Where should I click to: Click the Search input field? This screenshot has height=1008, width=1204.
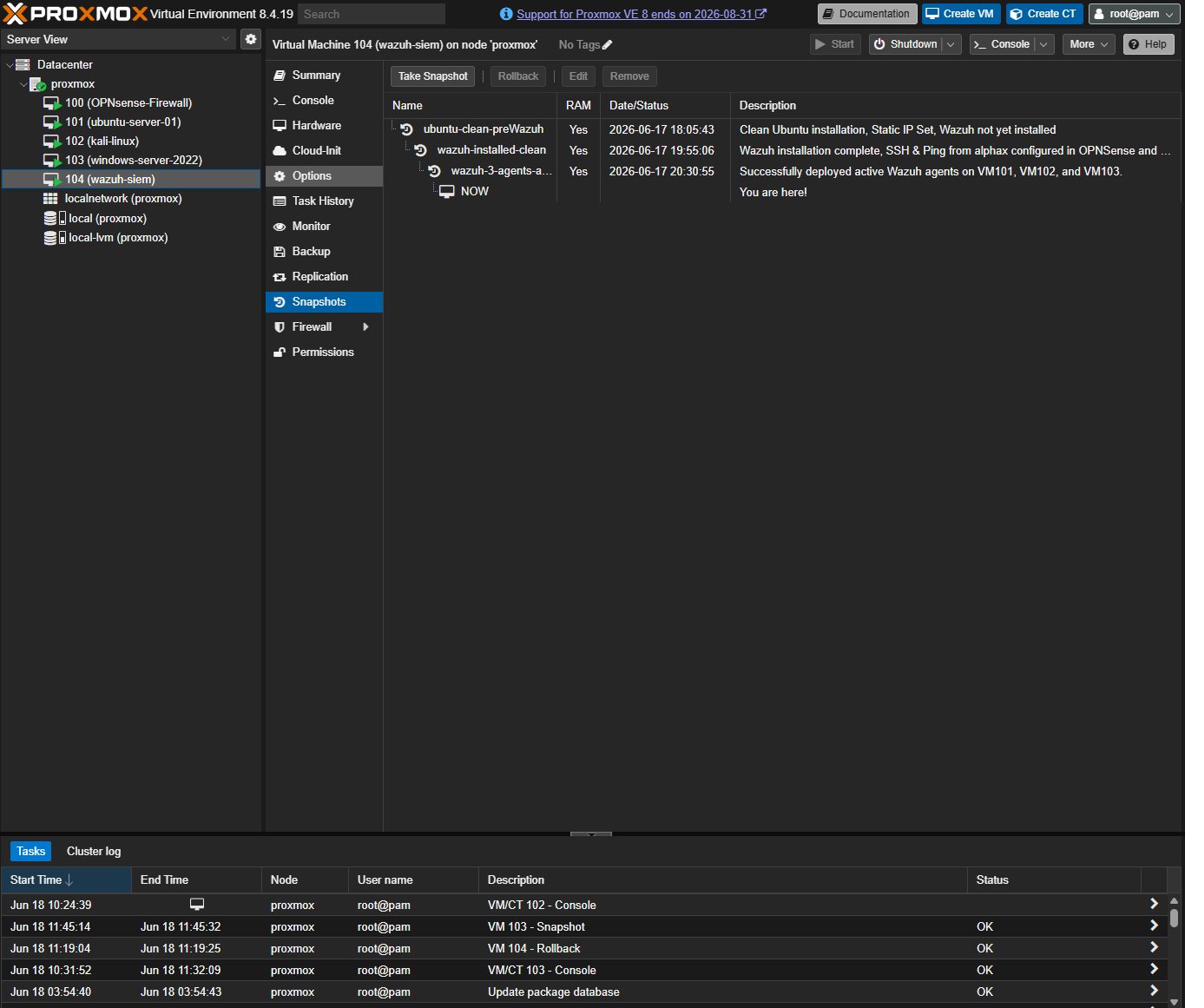371,14
